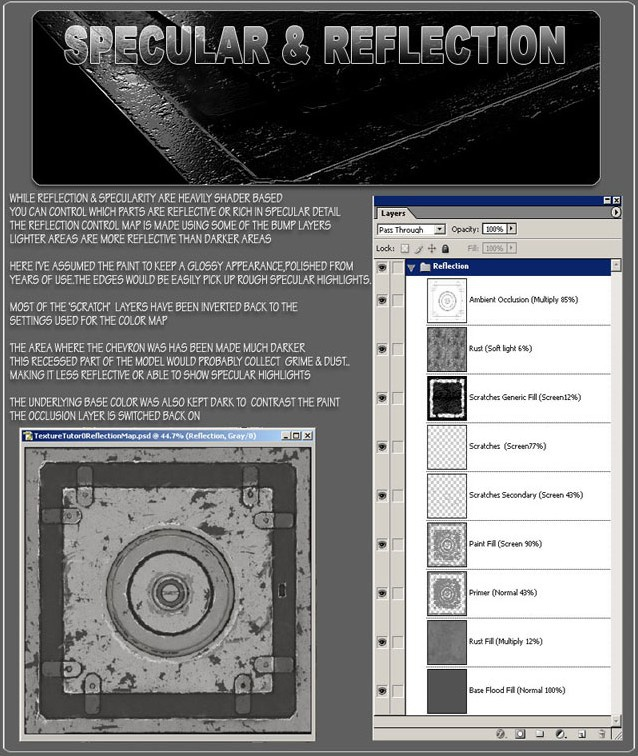Select the Rust (Soft light 6%) layer thumbnail

click(447, 349)
